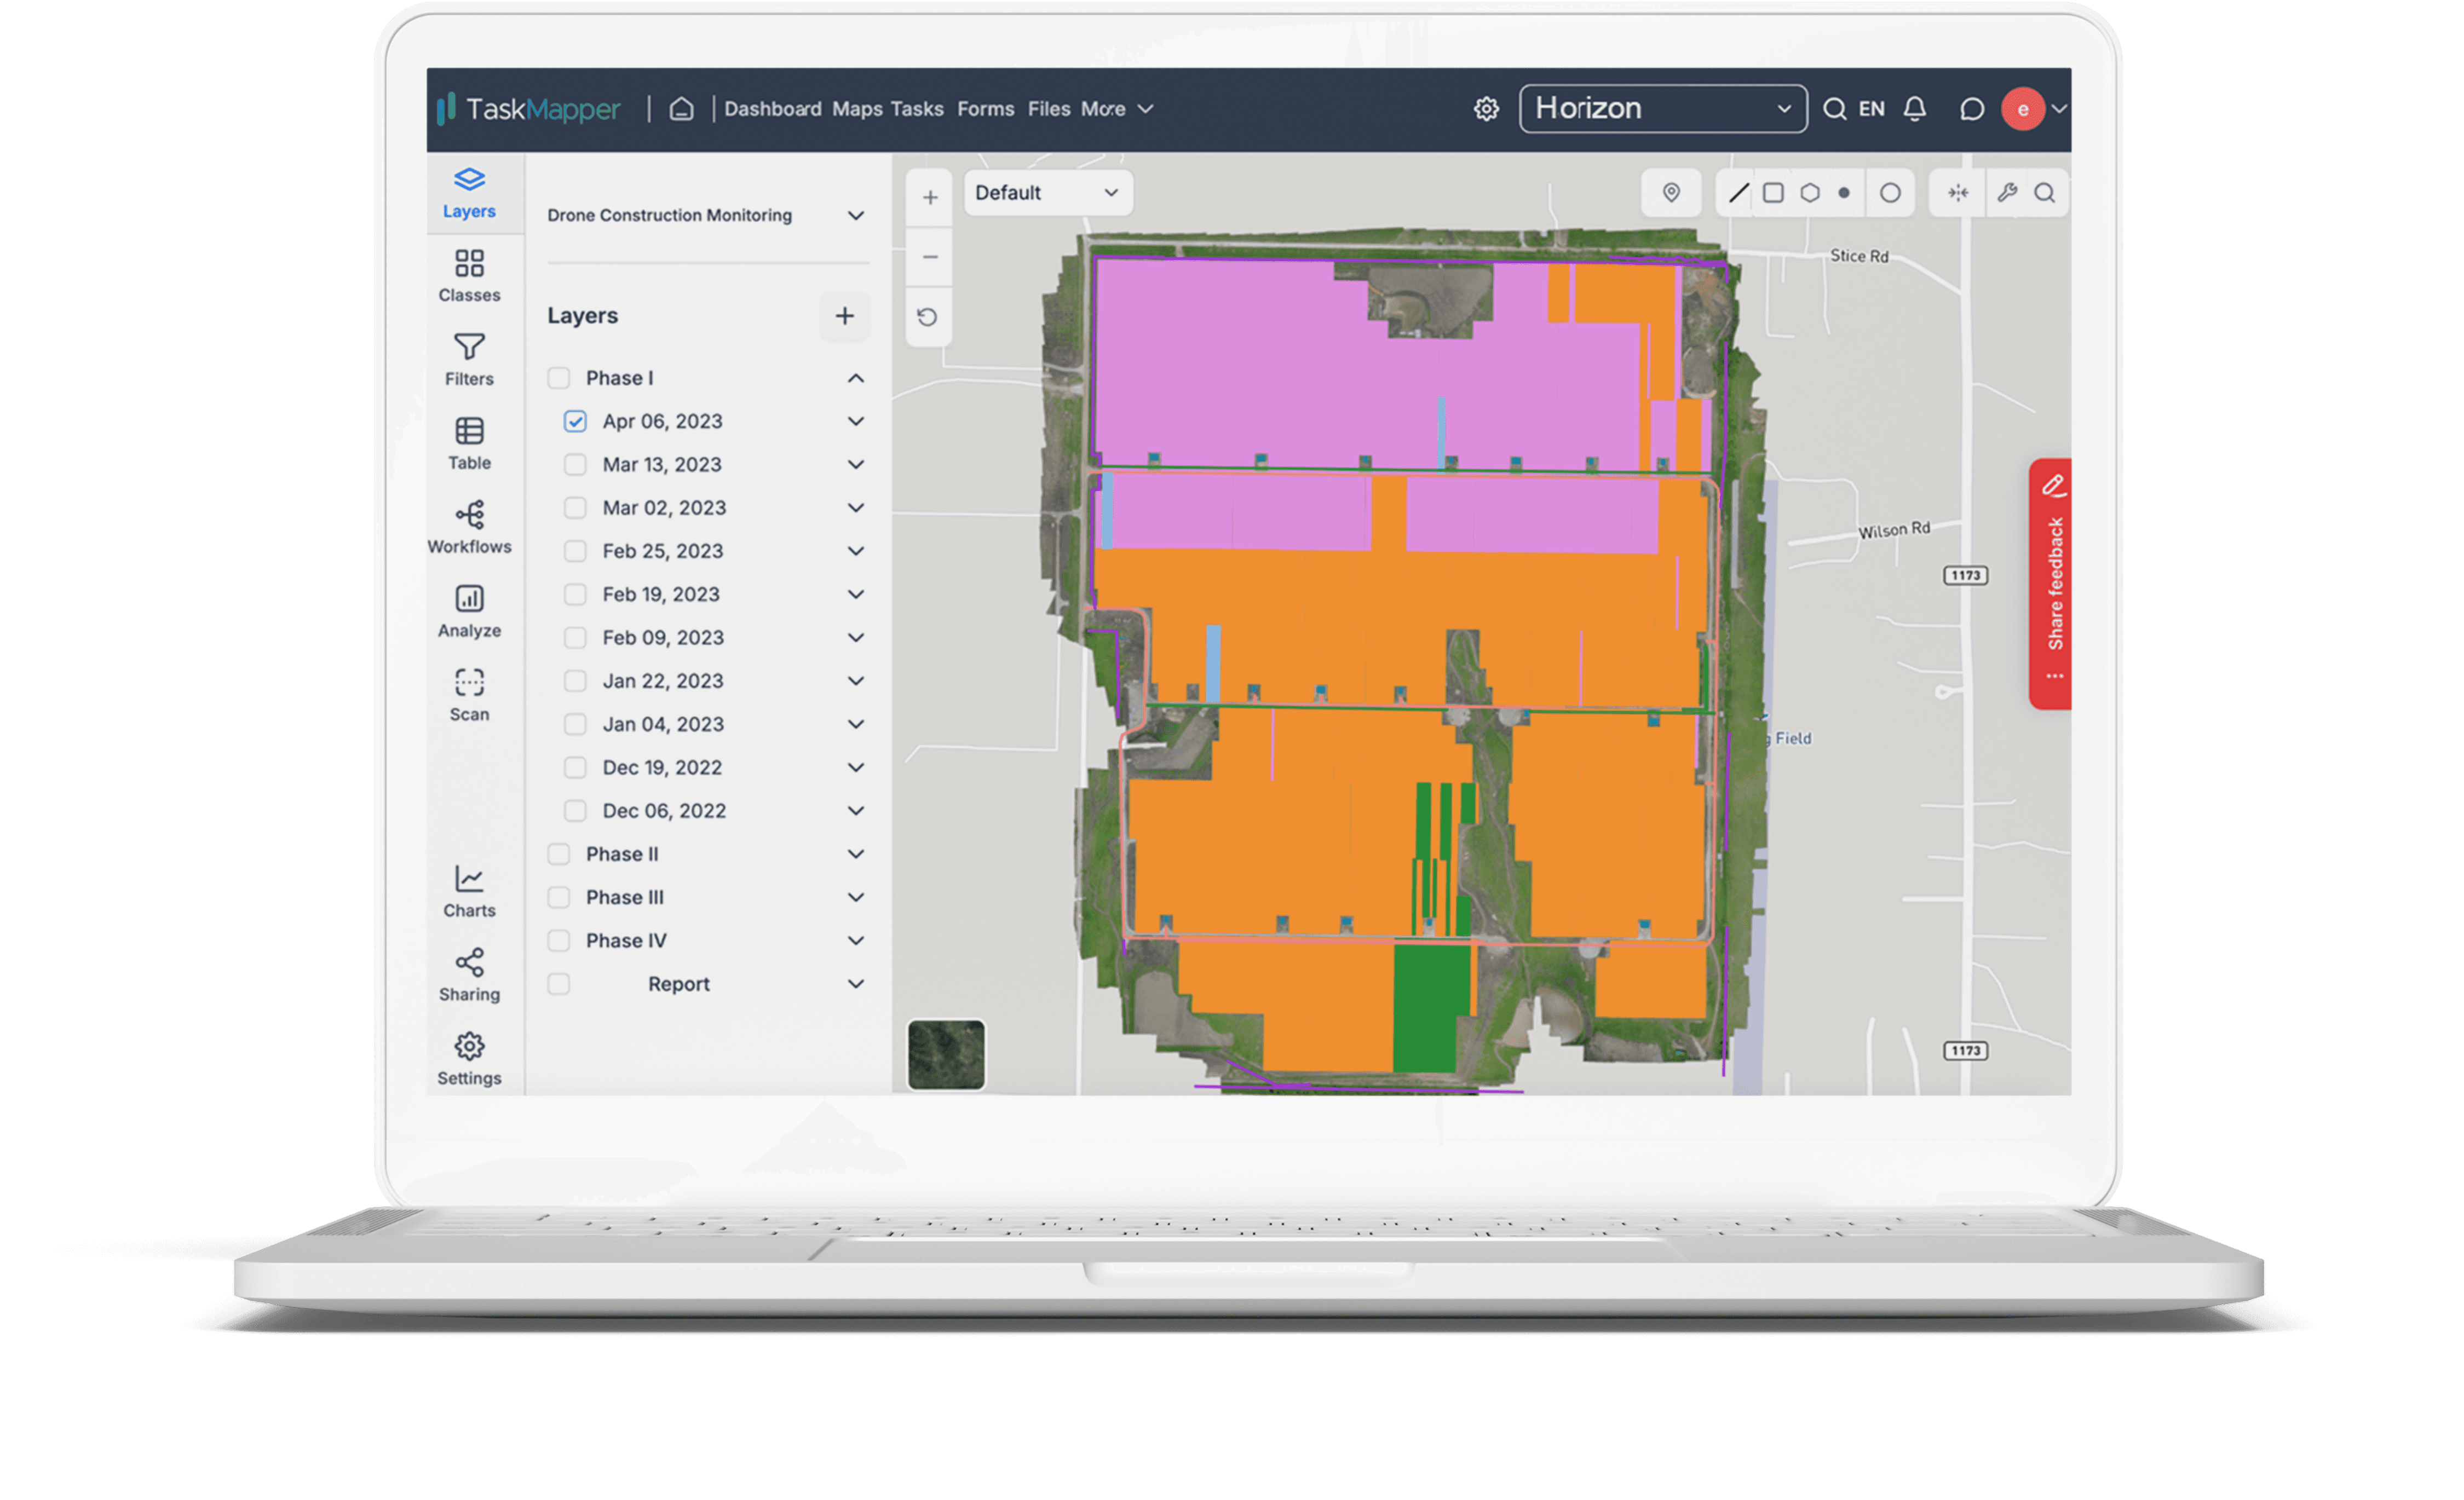Image resolution: width=2464 pixels, height=1500 pixels.
Task: Select the polygon drawing tool
Action: tap(1810, 192)
